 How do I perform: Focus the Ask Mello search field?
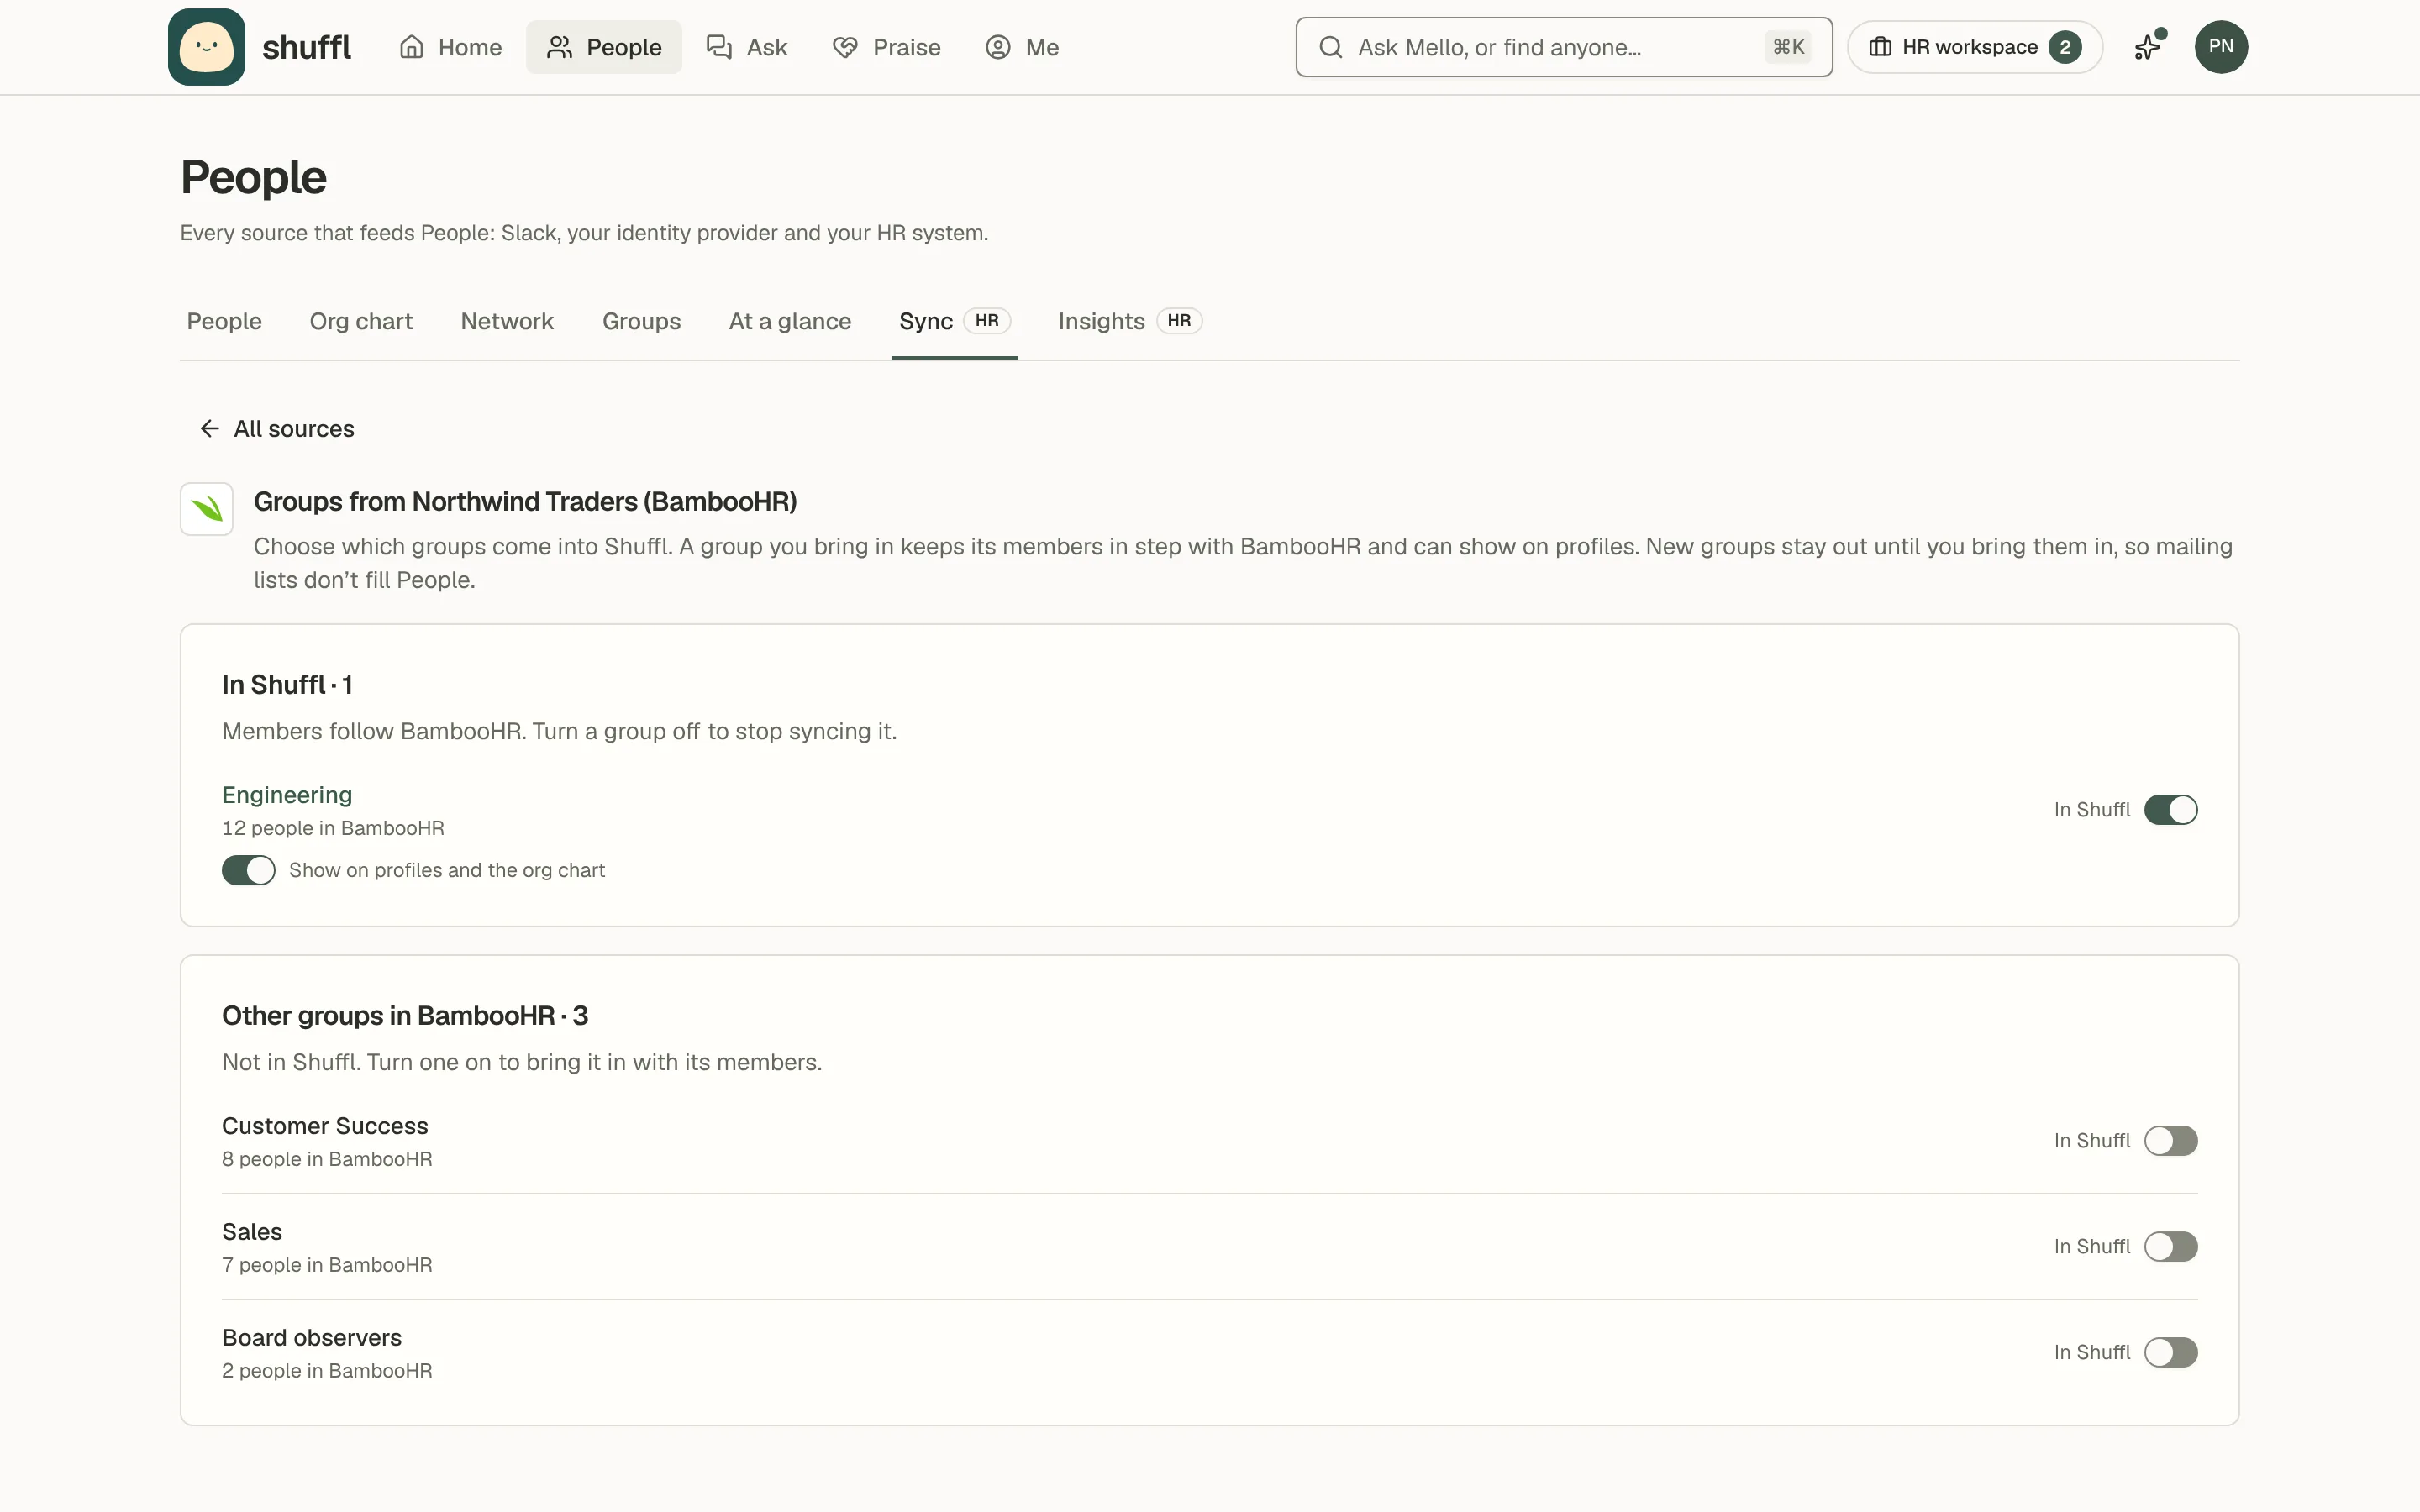pos(1564,47)
